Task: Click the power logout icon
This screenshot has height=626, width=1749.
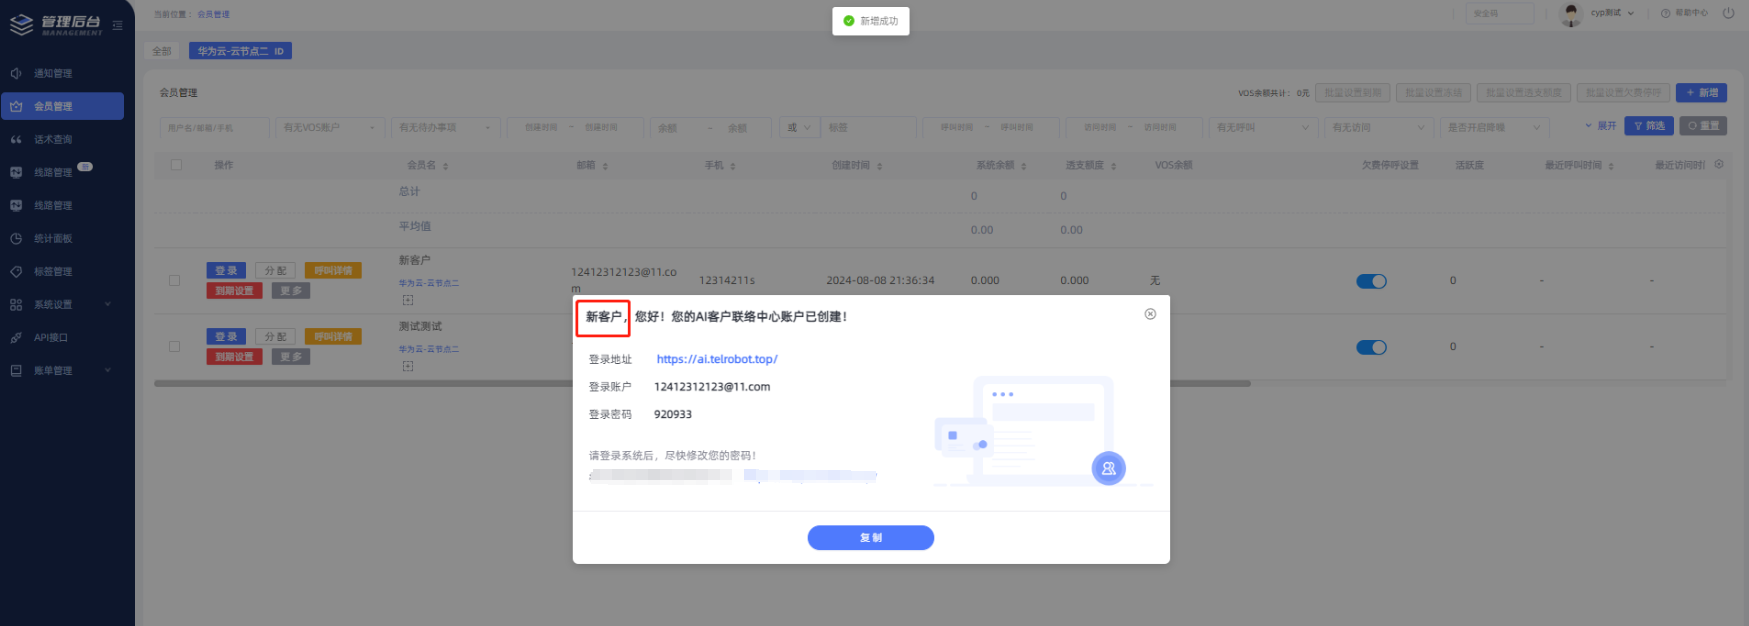Action: 1728,13
